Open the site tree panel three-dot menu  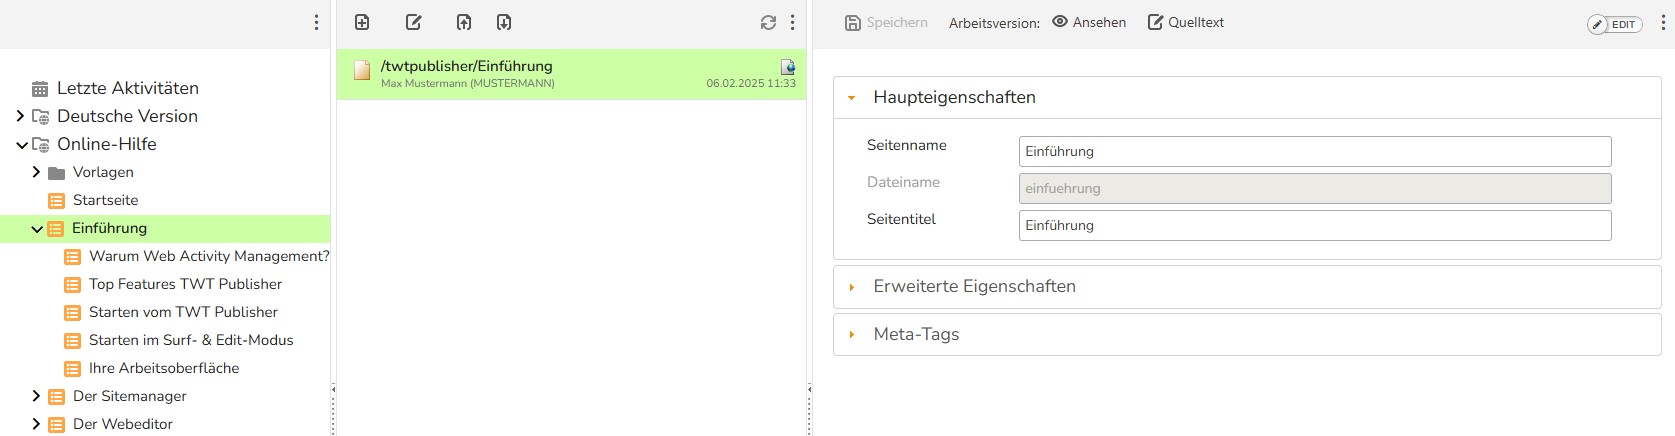tap(316, 22)
